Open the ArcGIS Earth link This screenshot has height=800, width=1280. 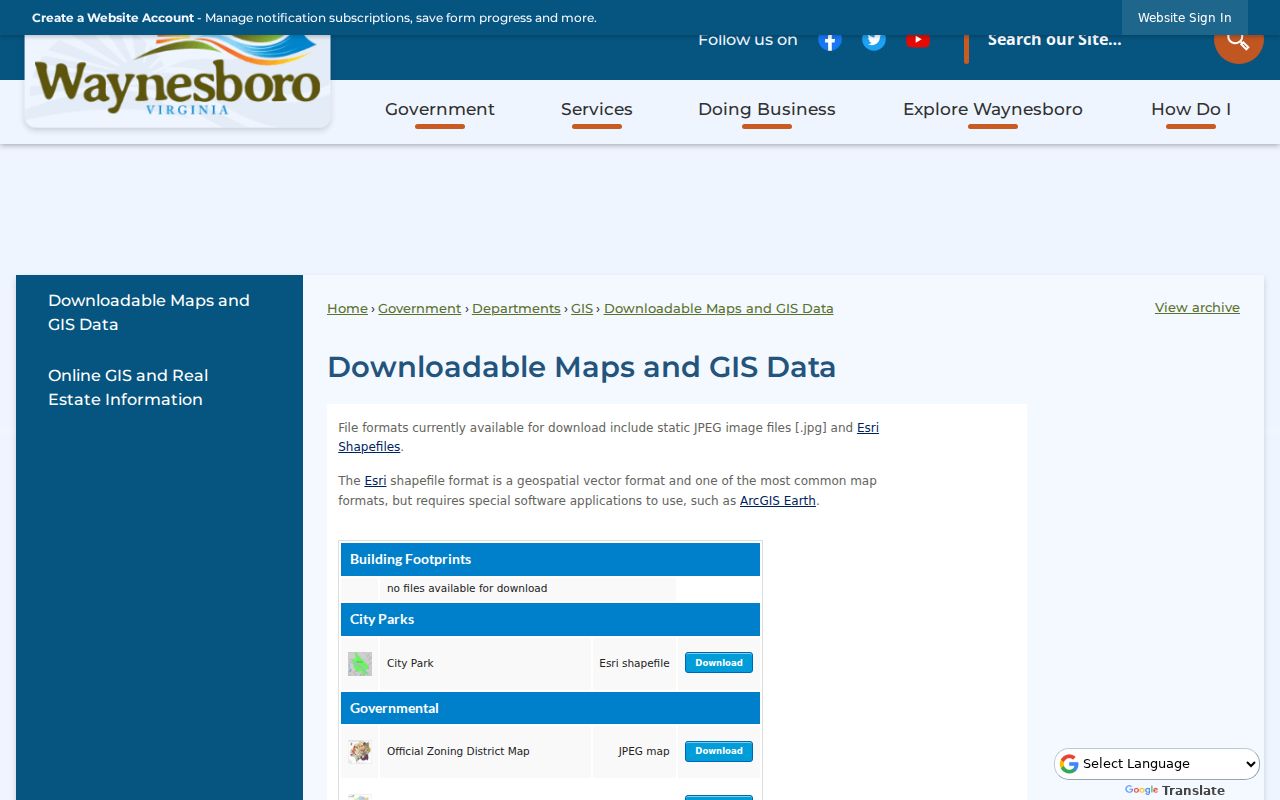(778, 501)
